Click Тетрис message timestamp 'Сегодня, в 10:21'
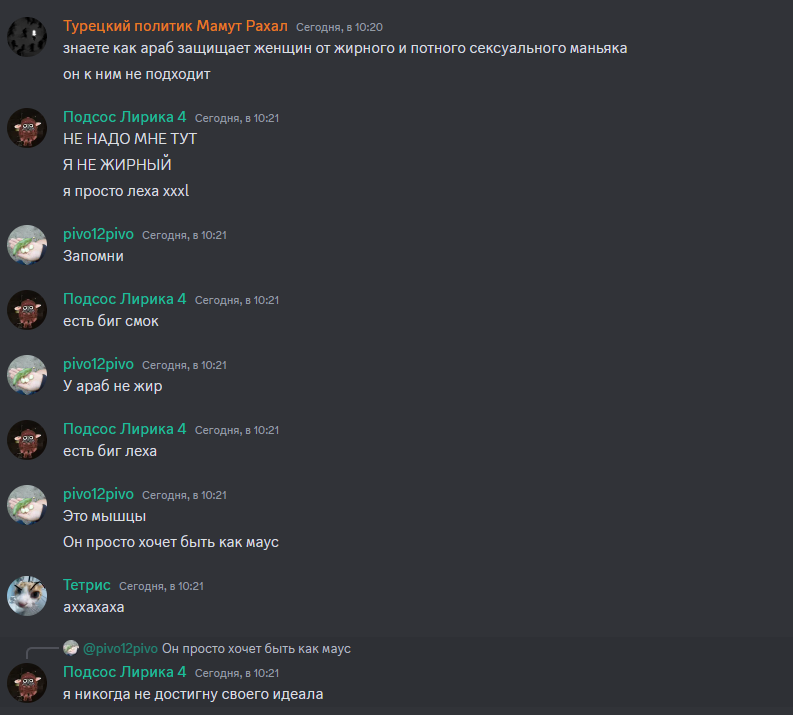793x715 pixels. (161, 586)
